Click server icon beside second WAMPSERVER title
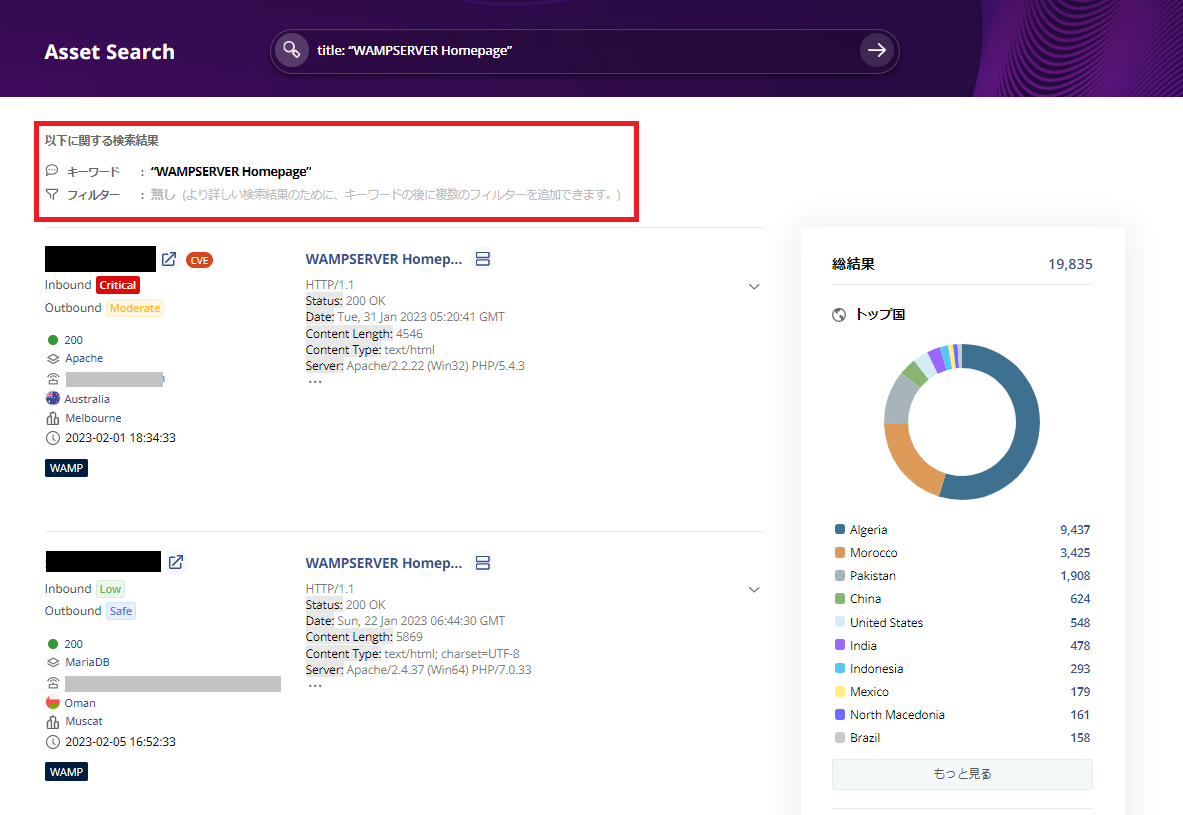 point(483,563)
